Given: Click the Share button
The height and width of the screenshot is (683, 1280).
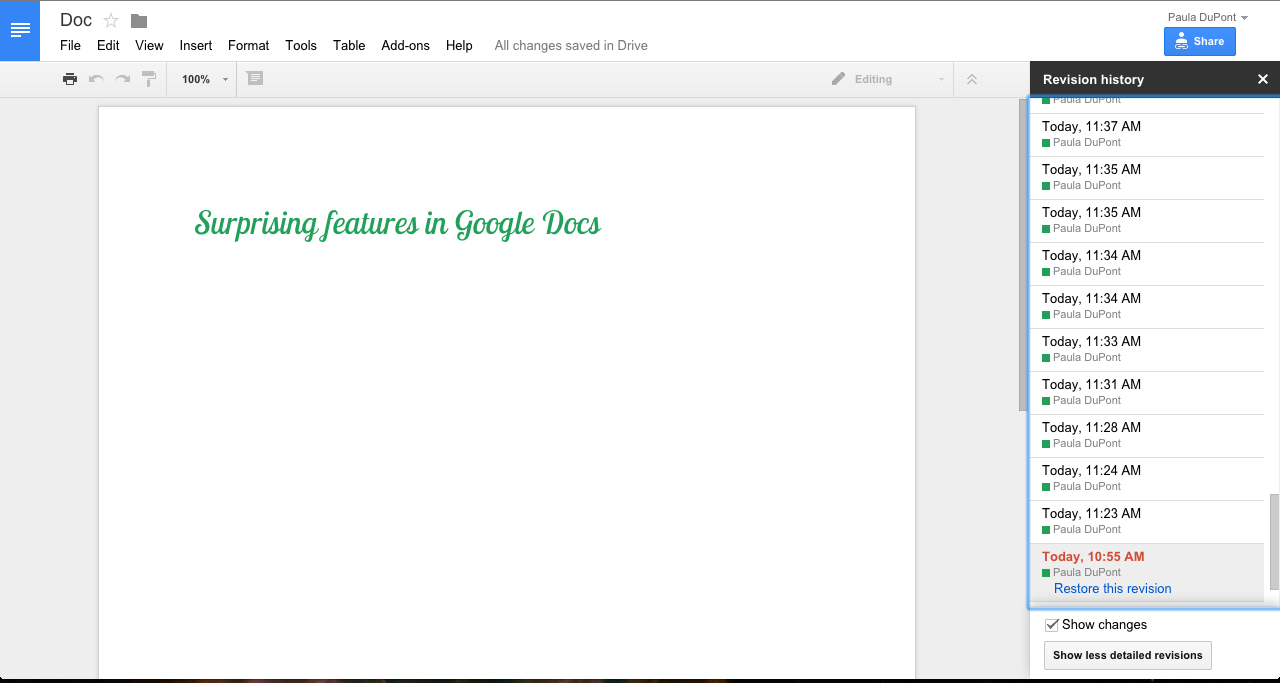Looking at the screenshot, I should [1200, 41].
